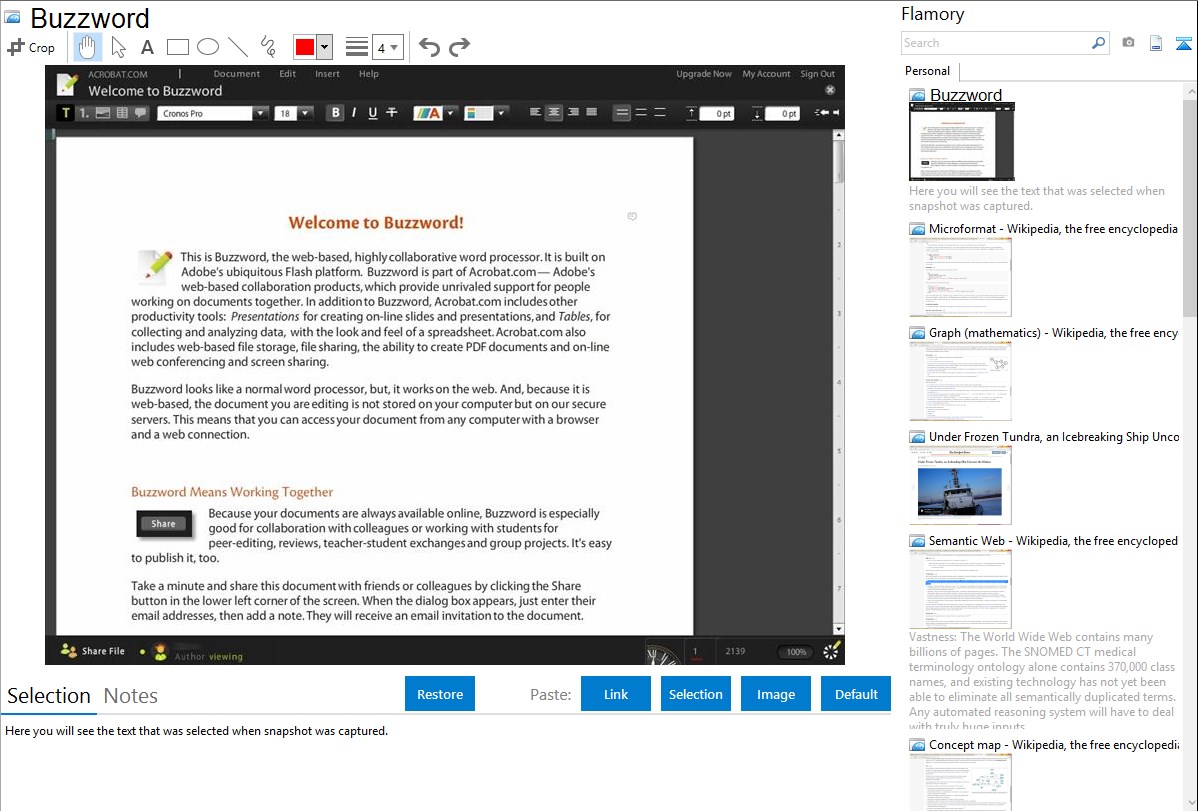The image size is (1198, 811).
Task: Click the Link paste button
Action: click(616, 694)
